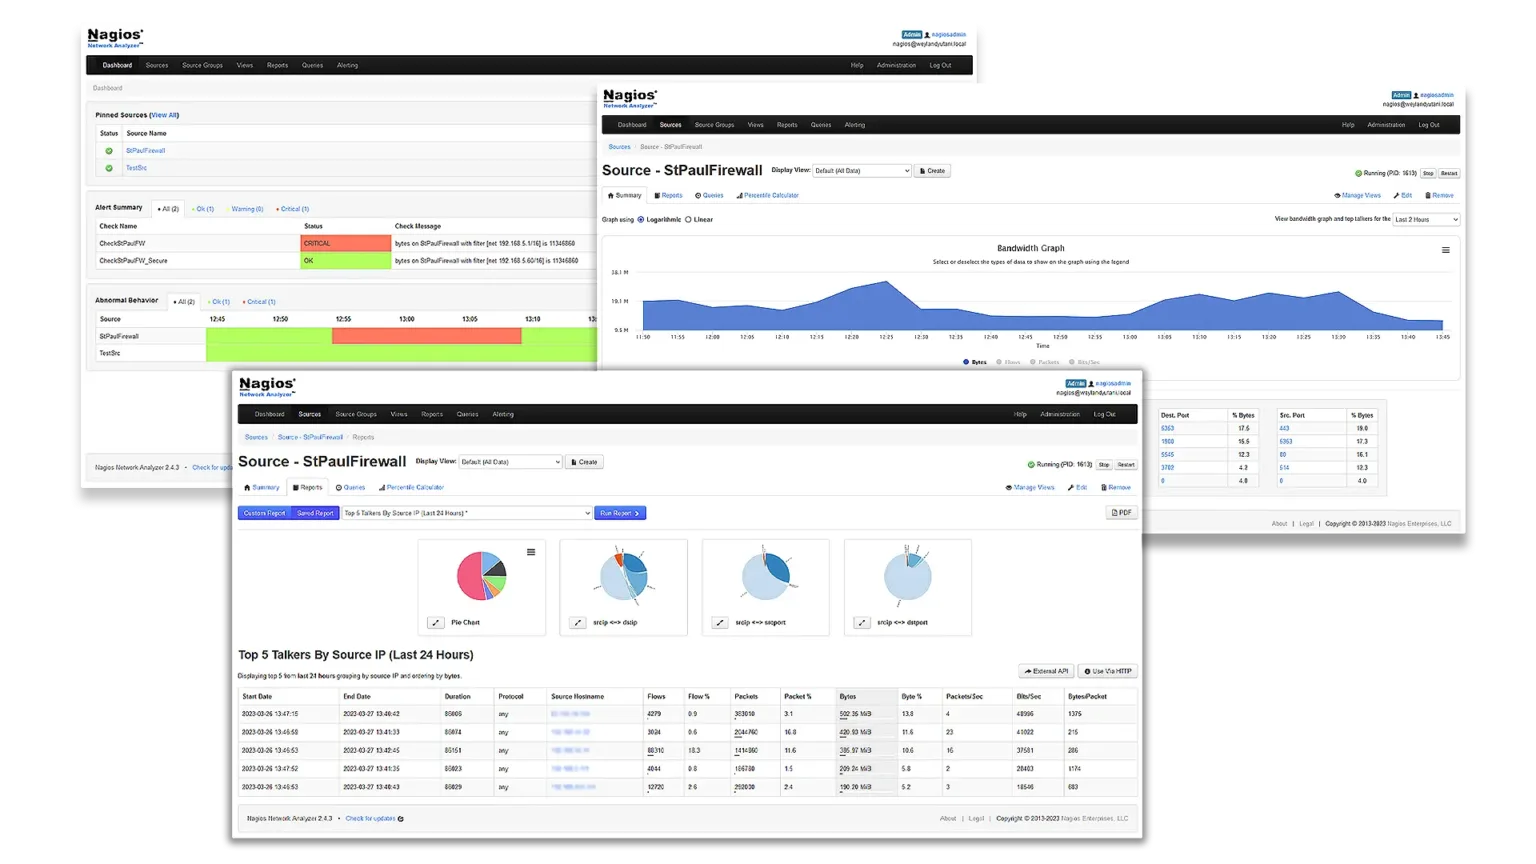Open Source Groups menu in Dashboard window
This screenshot has width=1536, height=864.
202,65
